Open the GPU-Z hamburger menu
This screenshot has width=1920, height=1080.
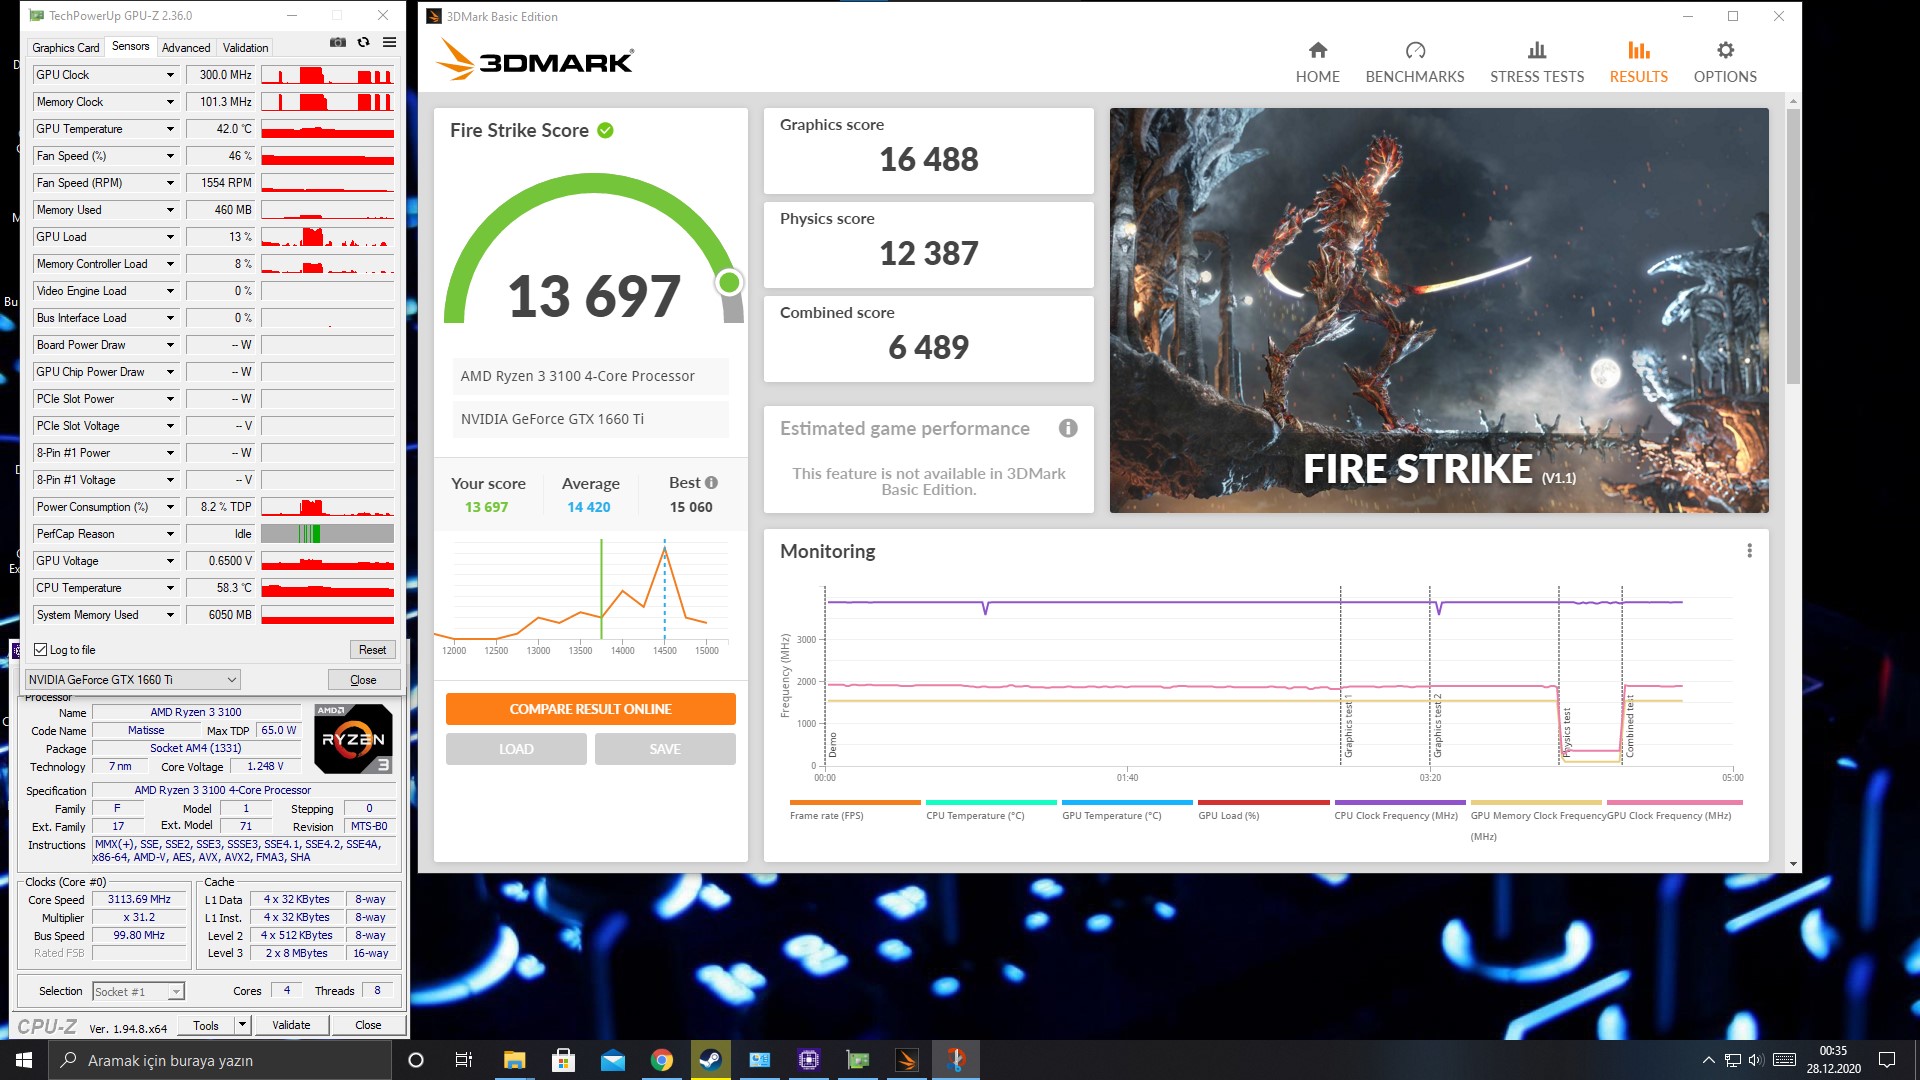[390, 42]
